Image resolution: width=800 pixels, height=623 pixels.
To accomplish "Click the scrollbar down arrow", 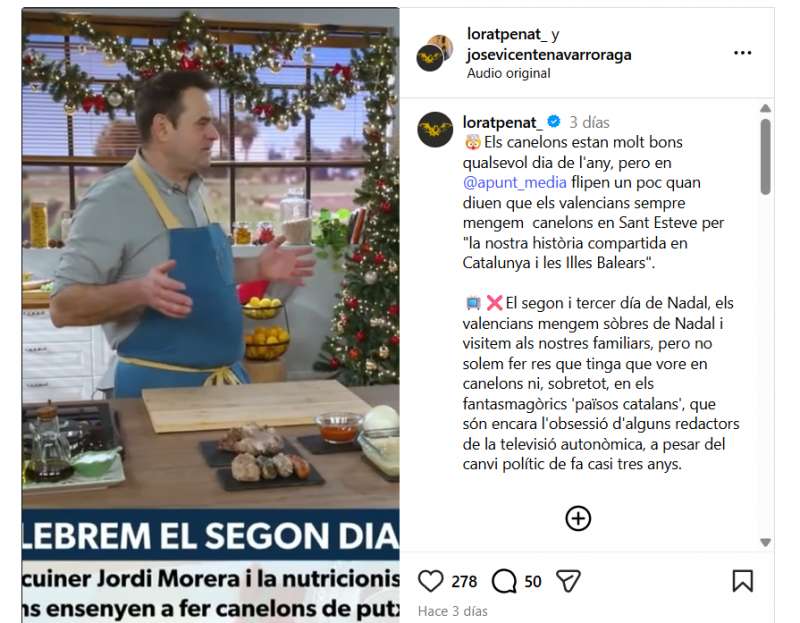I will pyautogui.click(x=765, y=542).
